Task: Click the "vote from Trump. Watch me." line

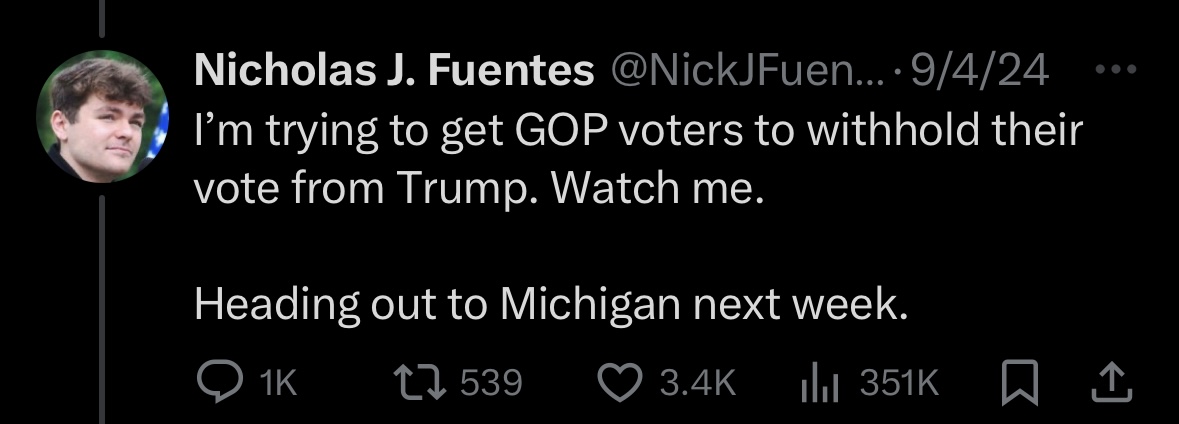Action: click(x=480, y=190)
